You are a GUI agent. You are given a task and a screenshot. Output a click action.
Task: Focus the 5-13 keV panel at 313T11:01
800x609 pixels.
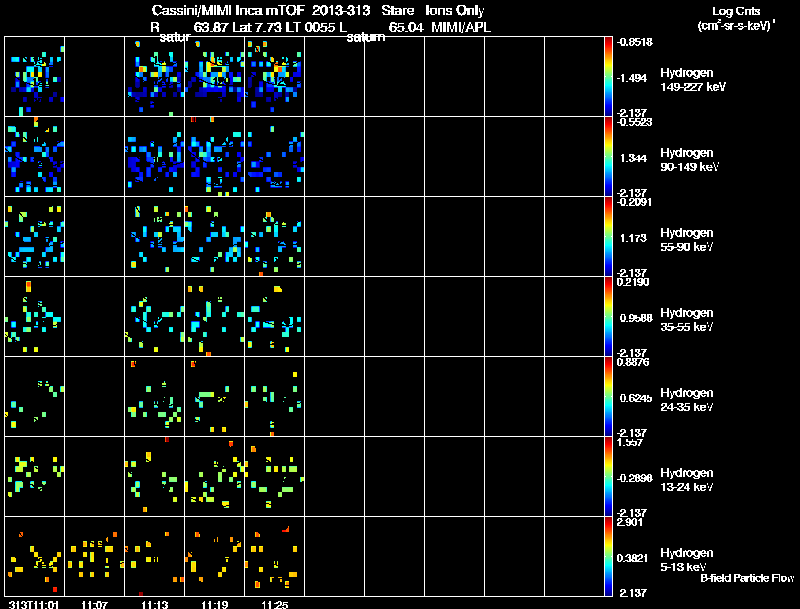tap(35, 556)
